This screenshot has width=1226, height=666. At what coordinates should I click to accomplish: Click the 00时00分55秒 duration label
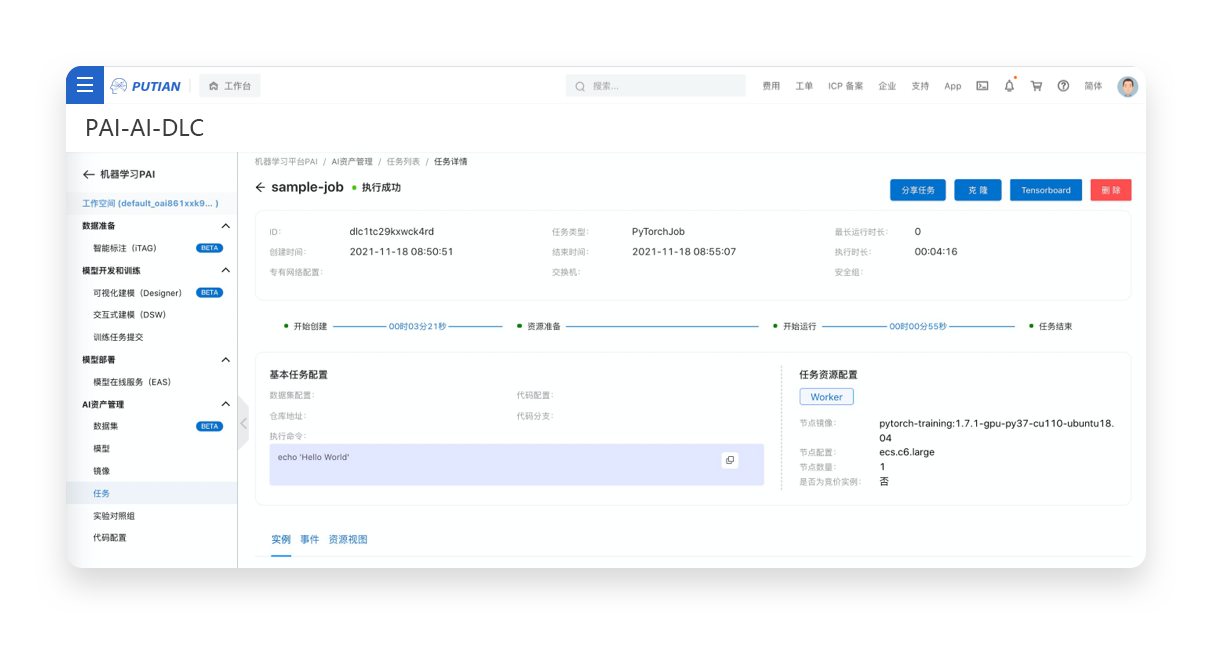tap(918, 326)
